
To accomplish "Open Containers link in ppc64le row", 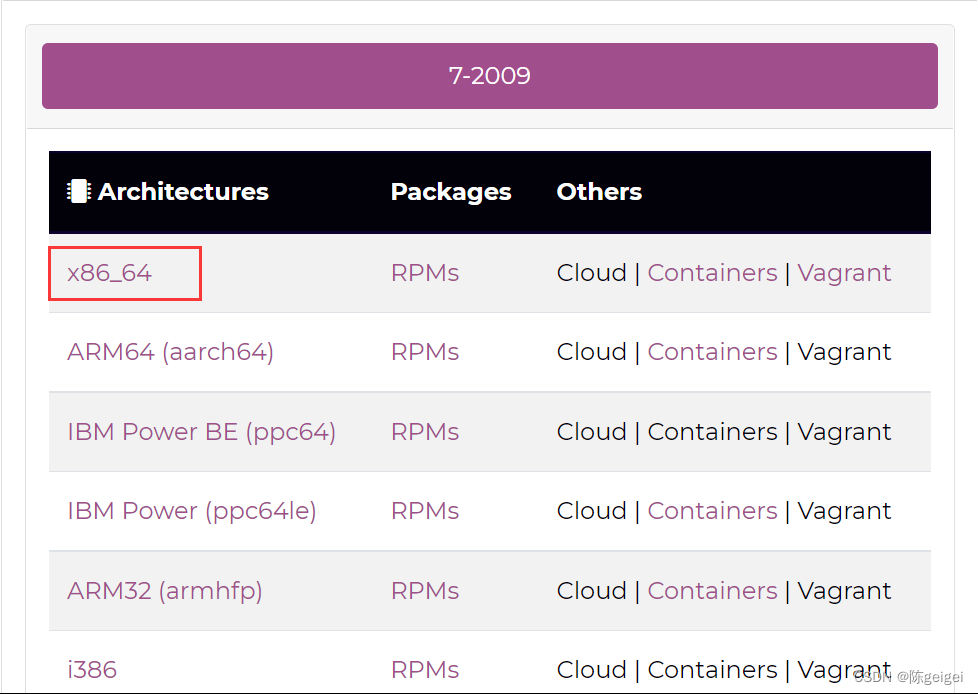I will [712, 511].
